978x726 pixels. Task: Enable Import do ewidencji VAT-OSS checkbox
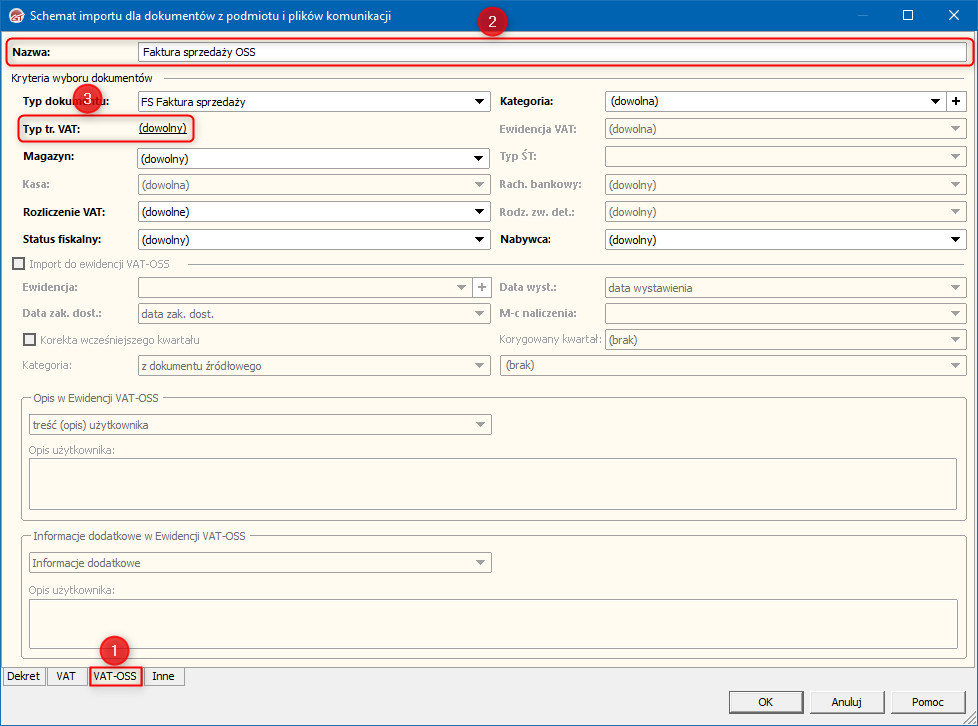[17, 264]
